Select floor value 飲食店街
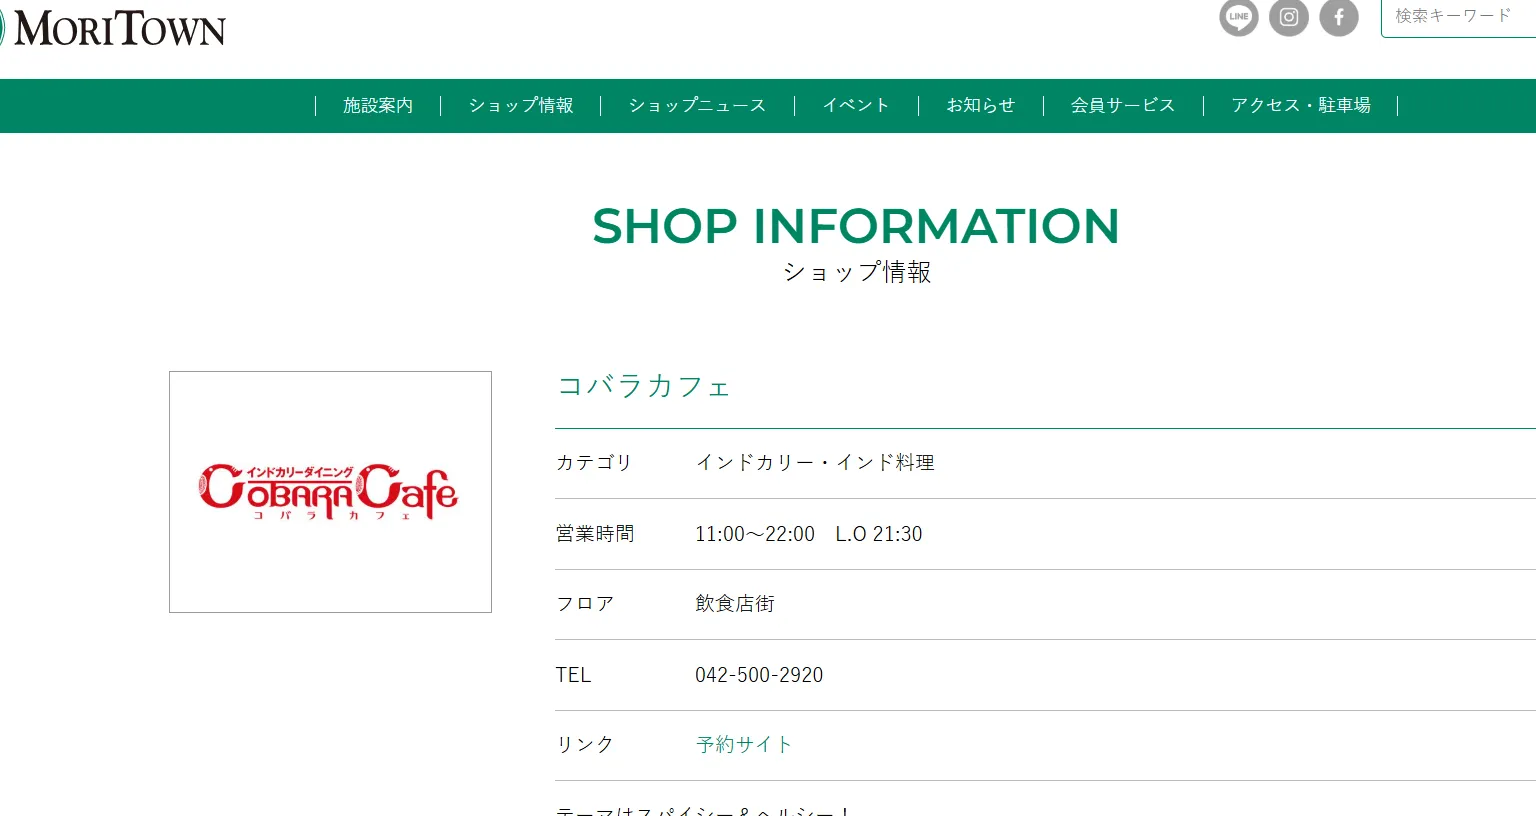This screenshot has width=1536, height=816. [x=735, y=604]
